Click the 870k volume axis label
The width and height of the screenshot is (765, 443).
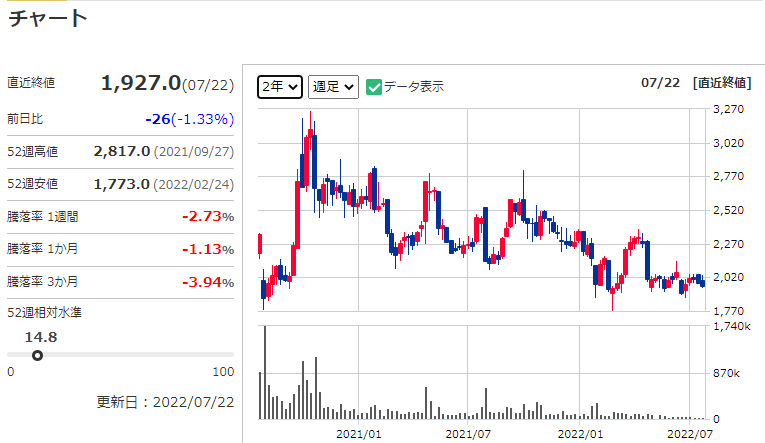(726, 373)
